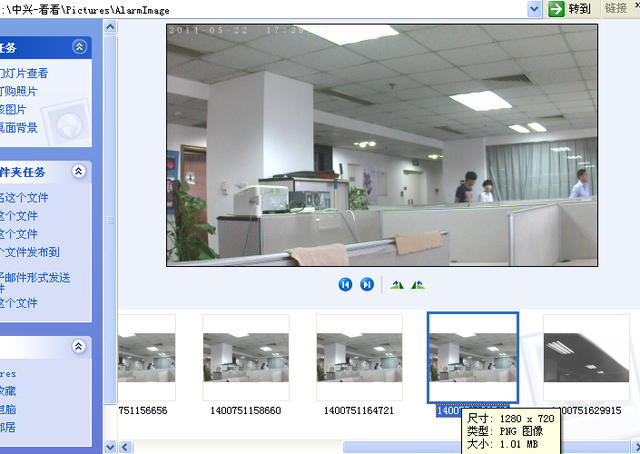Select the partially visible thumbnail ending 751156656
This screenshot has height=454, width=640.
tap(146, 357)
